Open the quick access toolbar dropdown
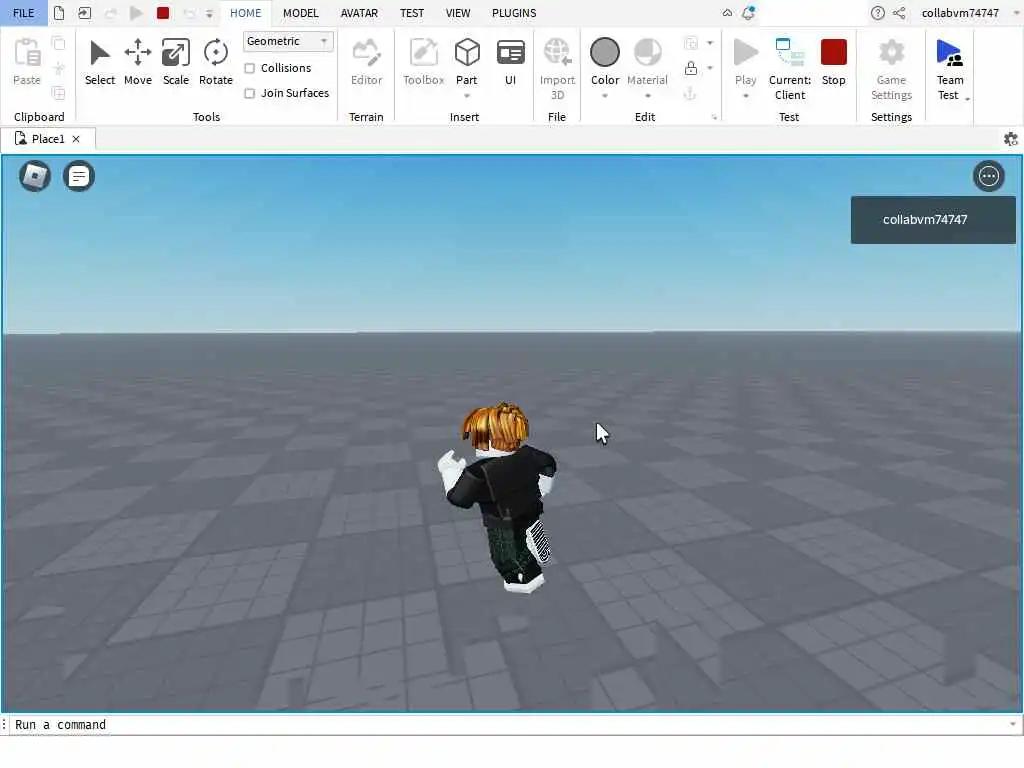 click(209, 13)
